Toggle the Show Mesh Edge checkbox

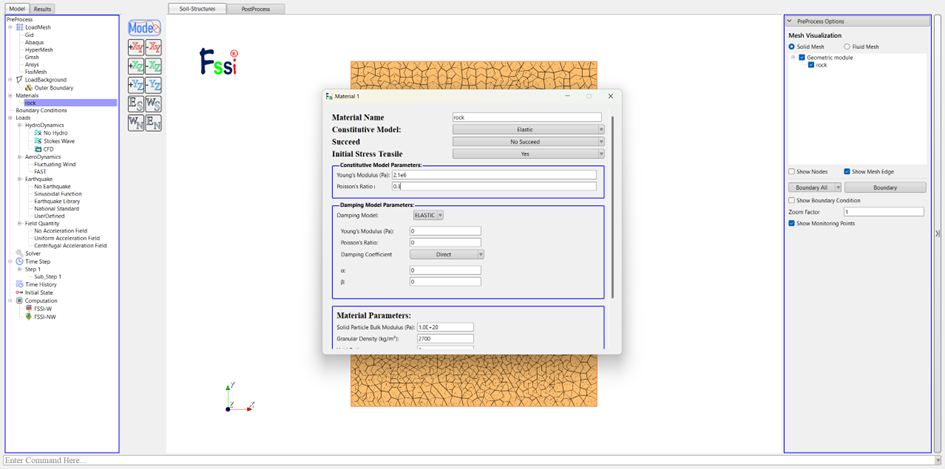click(x=847, y=171)
